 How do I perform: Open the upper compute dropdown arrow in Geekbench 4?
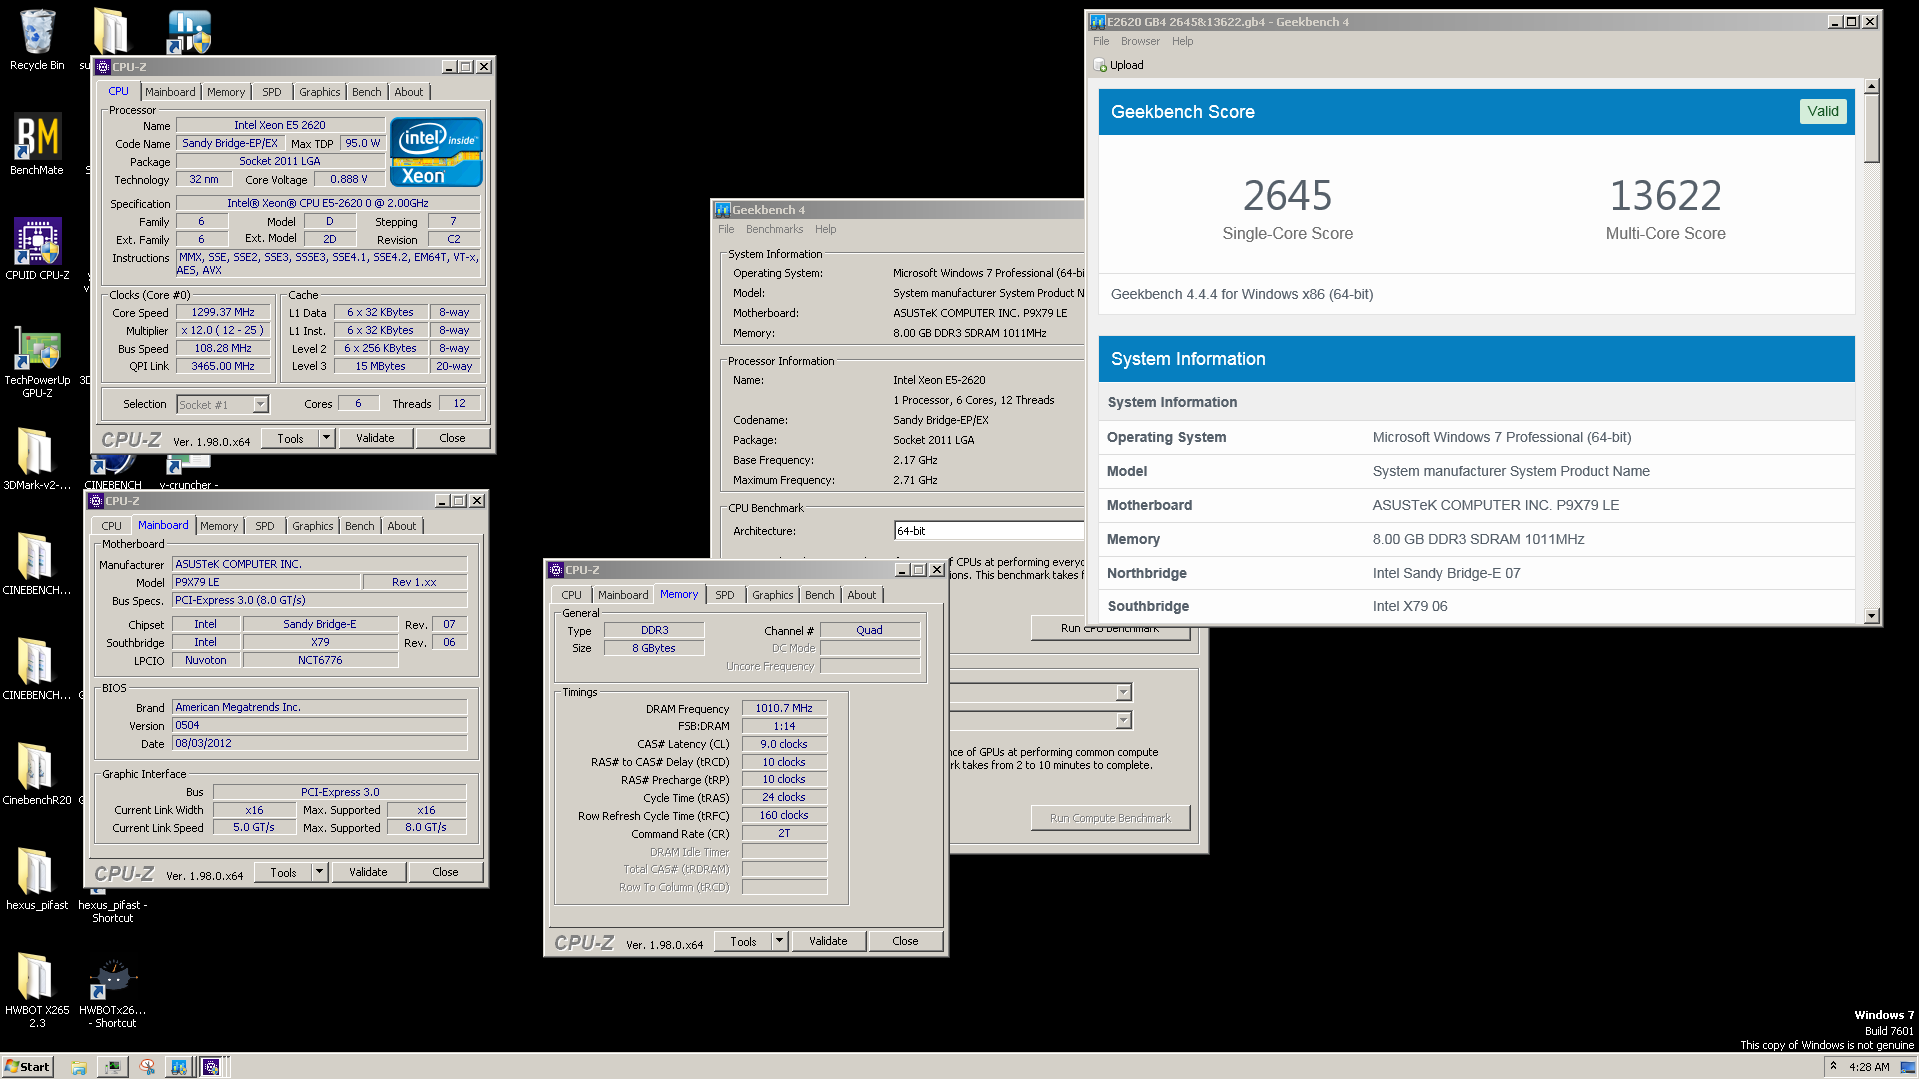pos(1123,693)
